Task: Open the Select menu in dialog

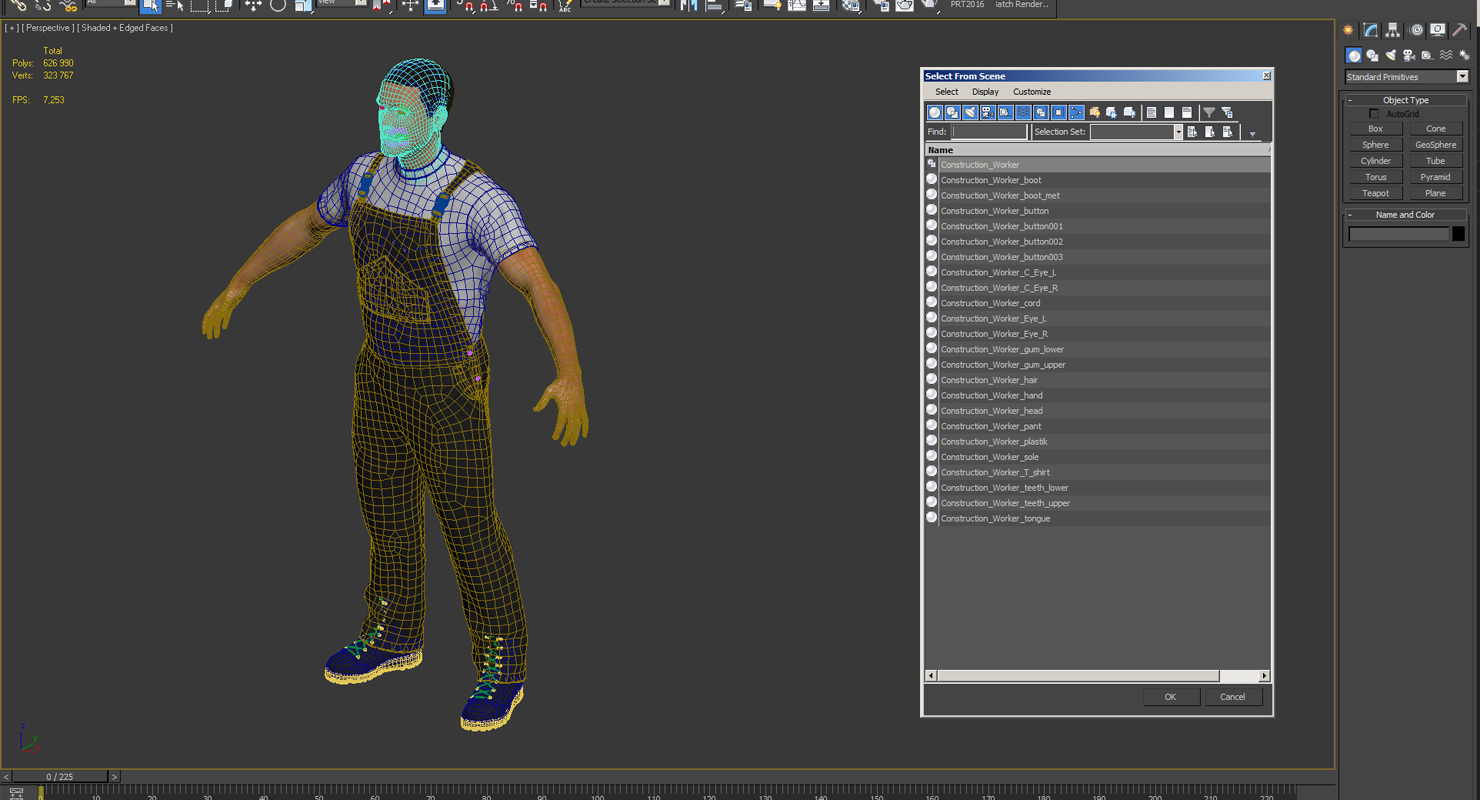Action: (946, 92)
